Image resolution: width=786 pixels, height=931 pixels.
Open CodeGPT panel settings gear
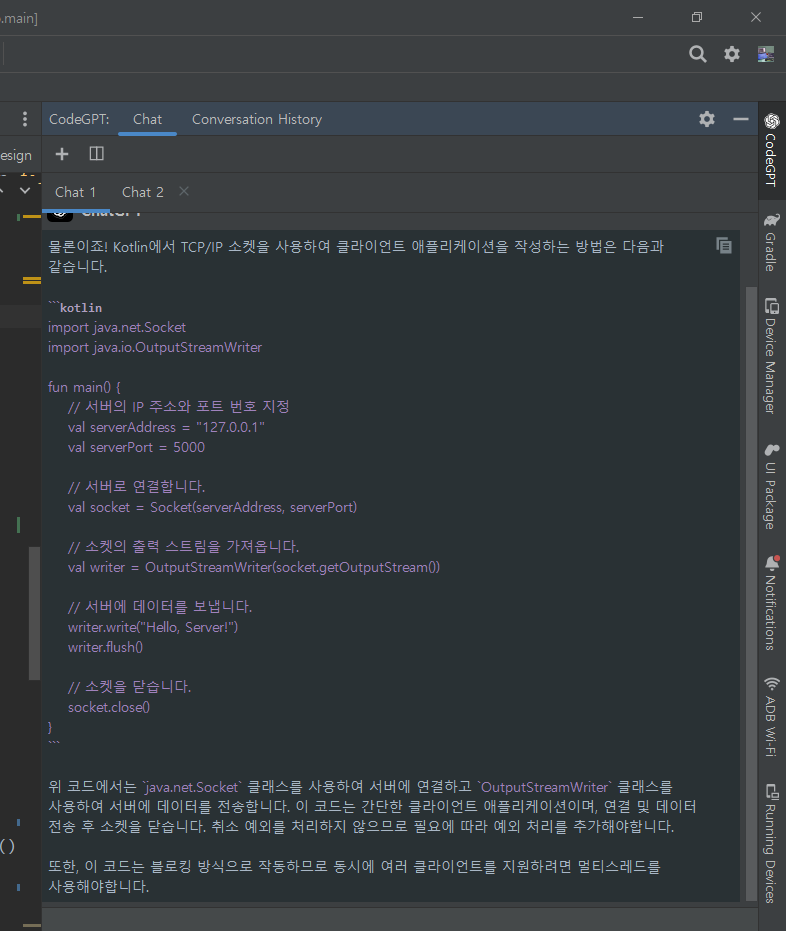click(x=706, y=119)
